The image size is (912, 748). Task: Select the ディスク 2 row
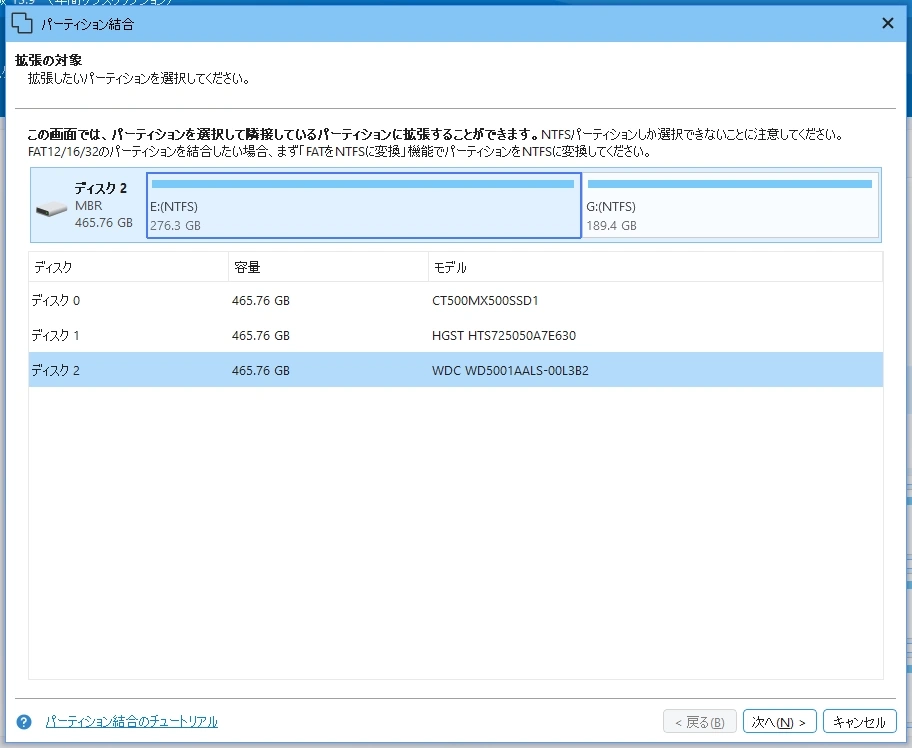[x=455, y=370]
